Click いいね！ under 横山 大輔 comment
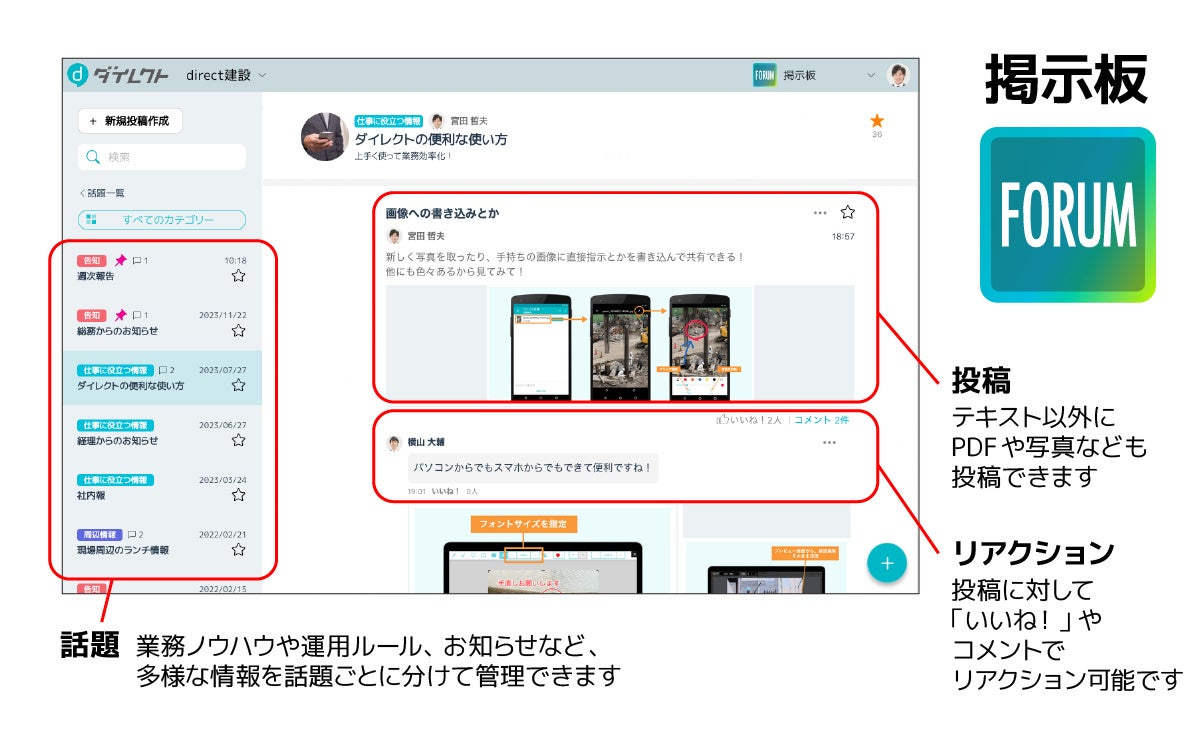1200x730 pixels. tap(445, 491)
